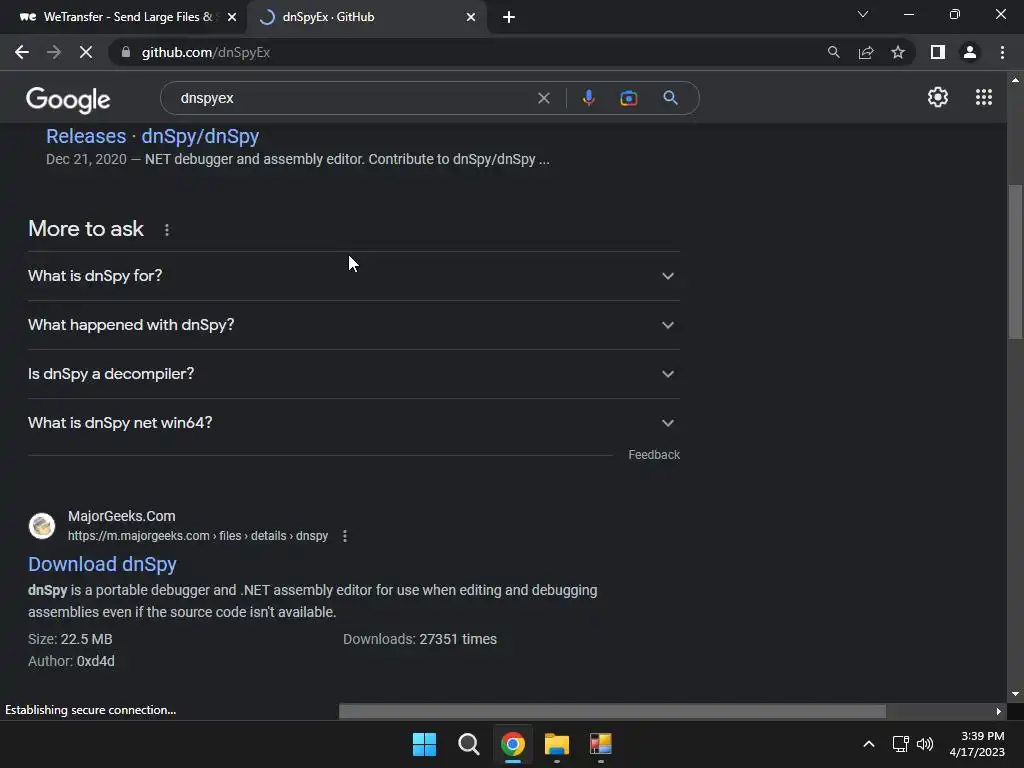The height and width of the screenshot is (768, 1024).
Task: Open the MajorGeeks result three-dot menu
Action: click(345, 536)
